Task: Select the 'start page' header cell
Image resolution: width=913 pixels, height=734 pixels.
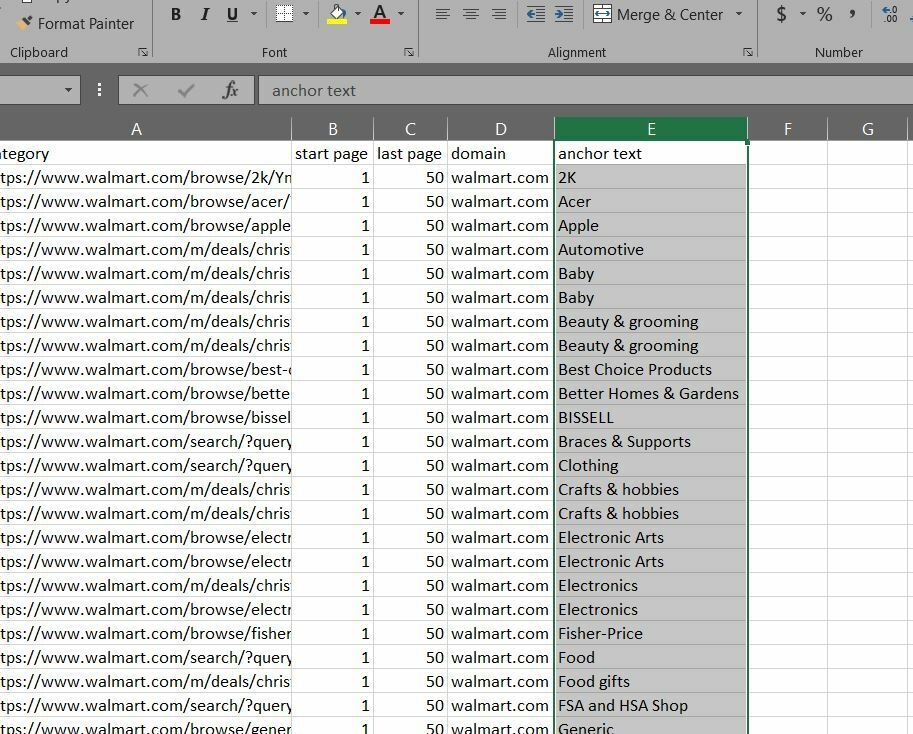Action: [x=332, y=154]
